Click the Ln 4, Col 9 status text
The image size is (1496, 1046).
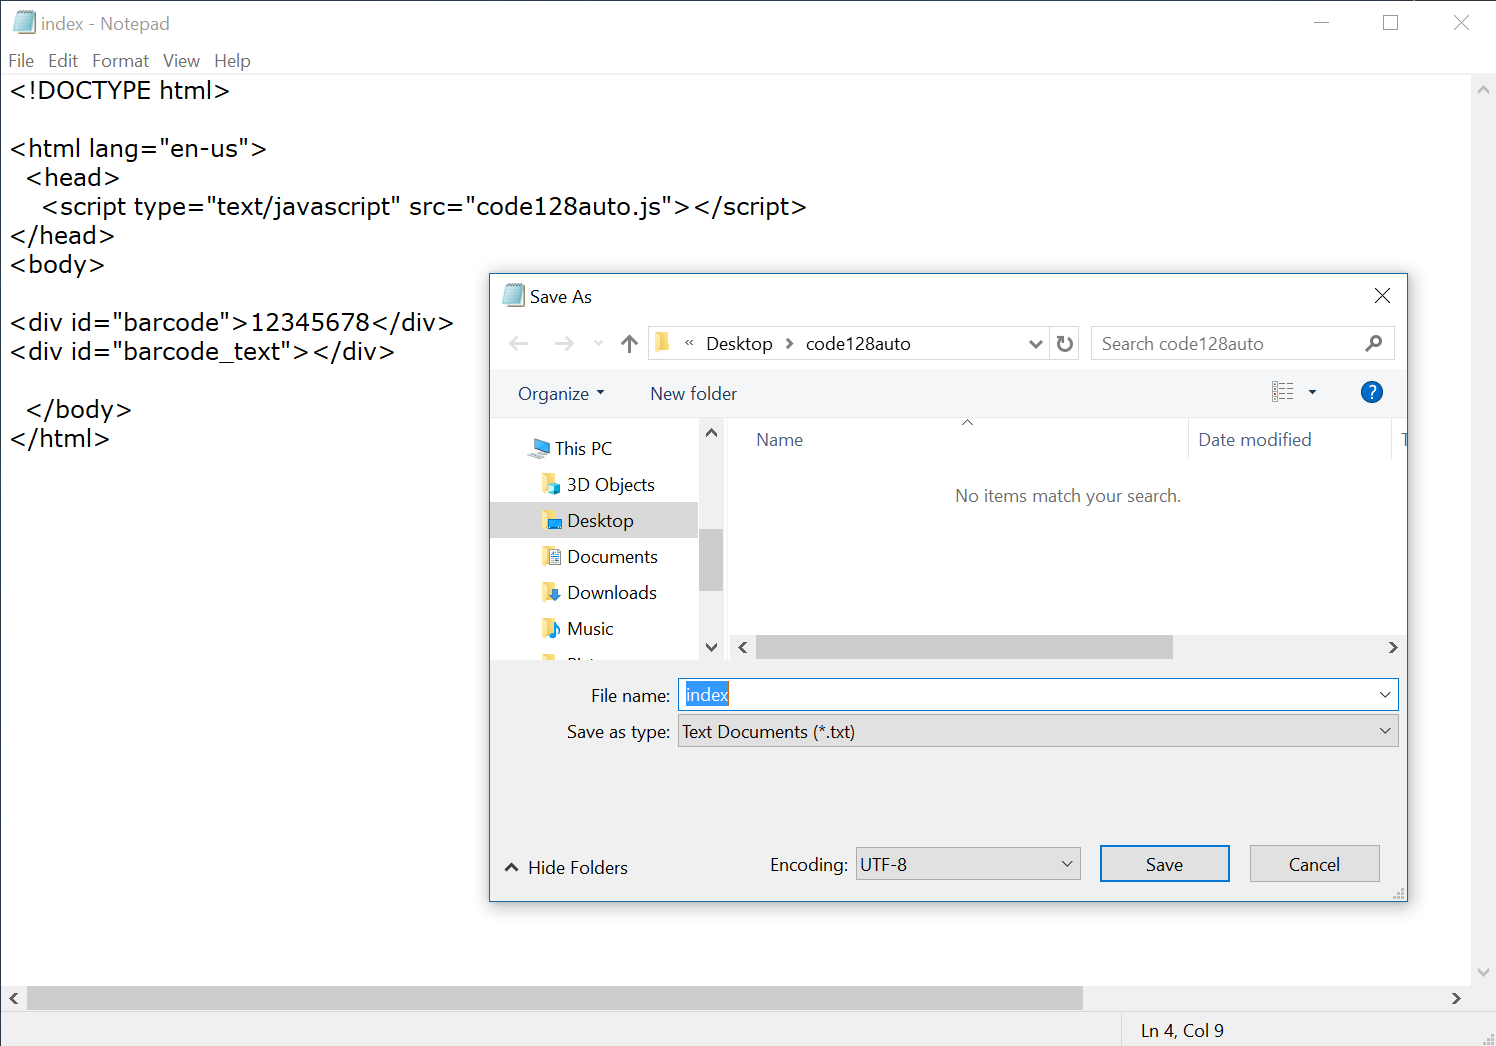(1182, 1030)
